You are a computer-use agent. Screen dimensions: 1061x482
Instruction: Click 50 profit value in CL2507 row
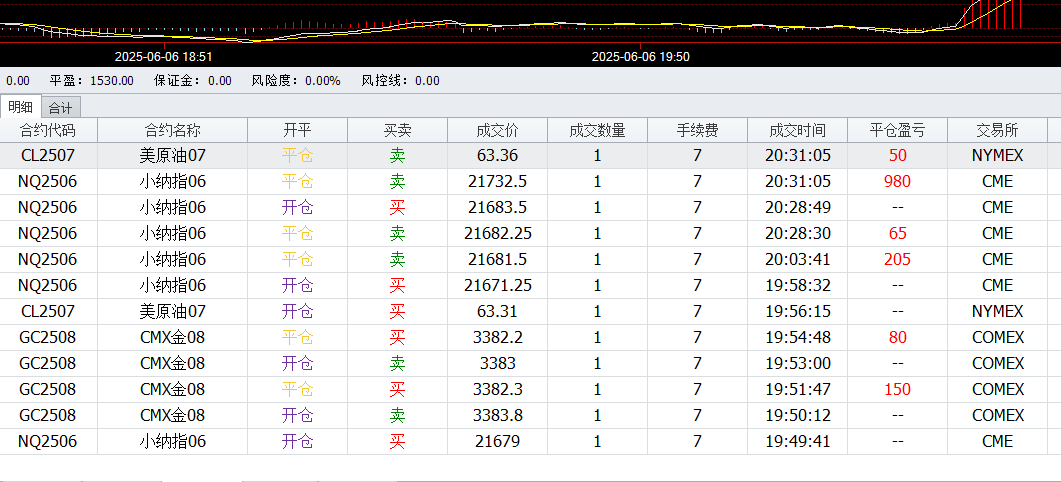click(x=897, y=156)
